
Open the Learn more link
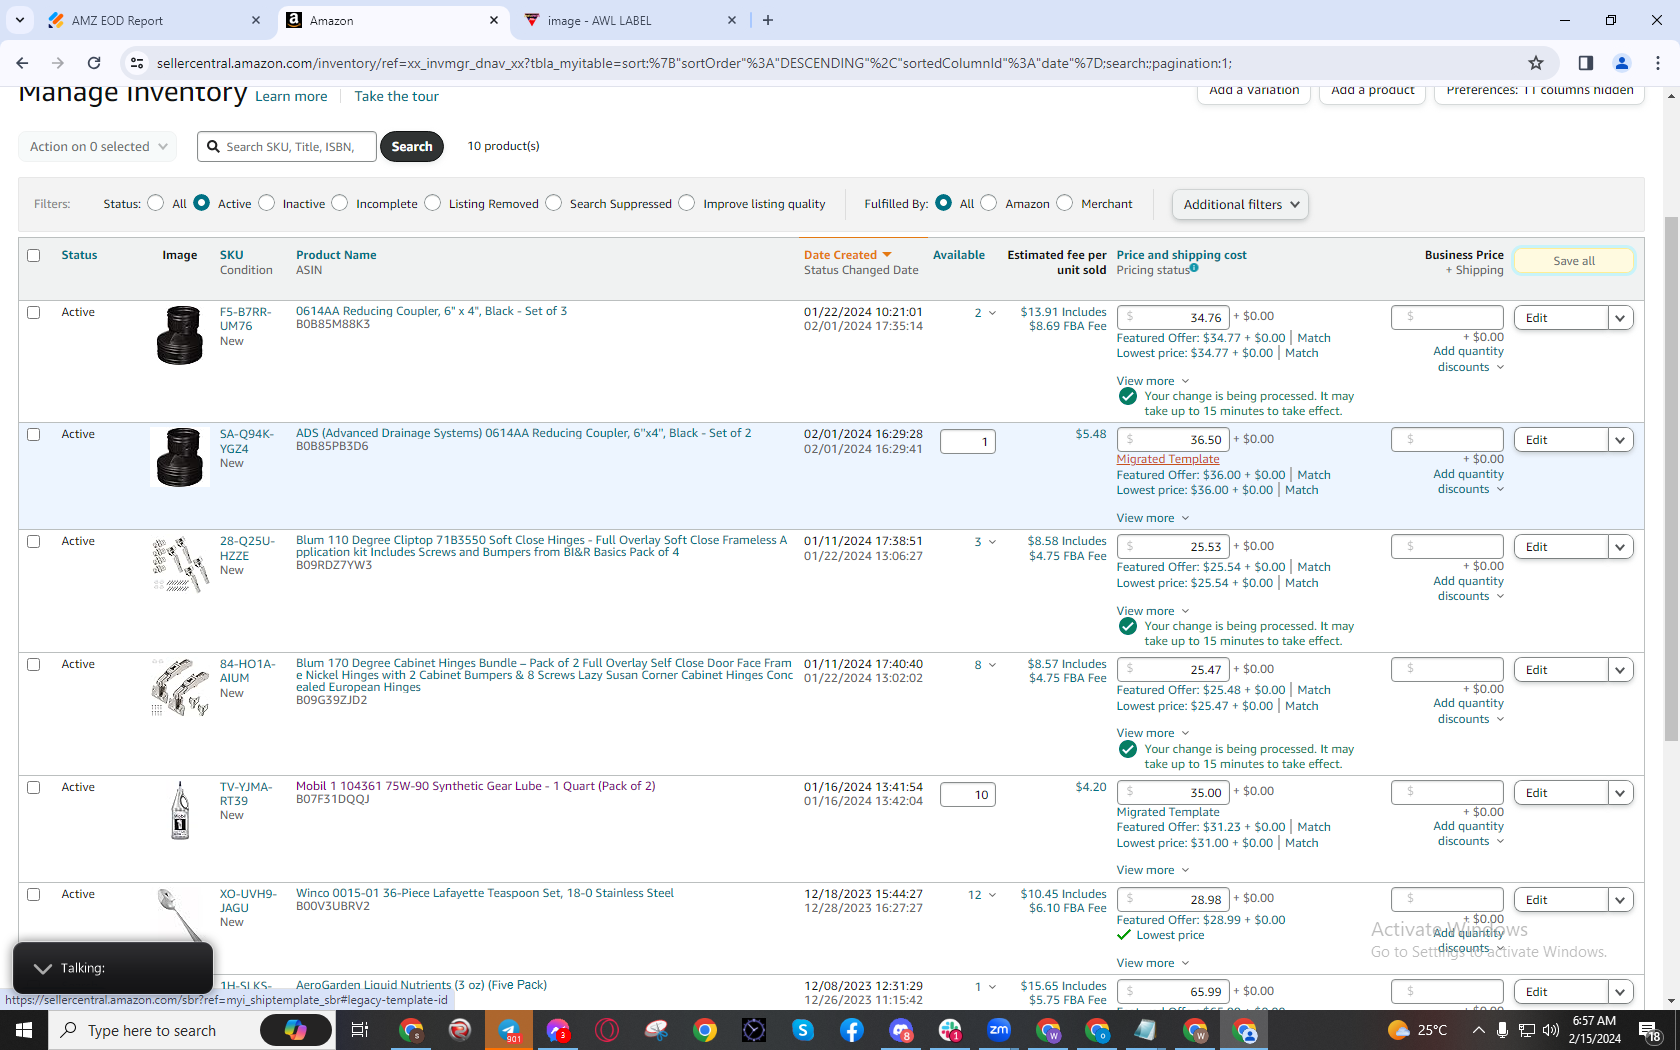point(291,96)
